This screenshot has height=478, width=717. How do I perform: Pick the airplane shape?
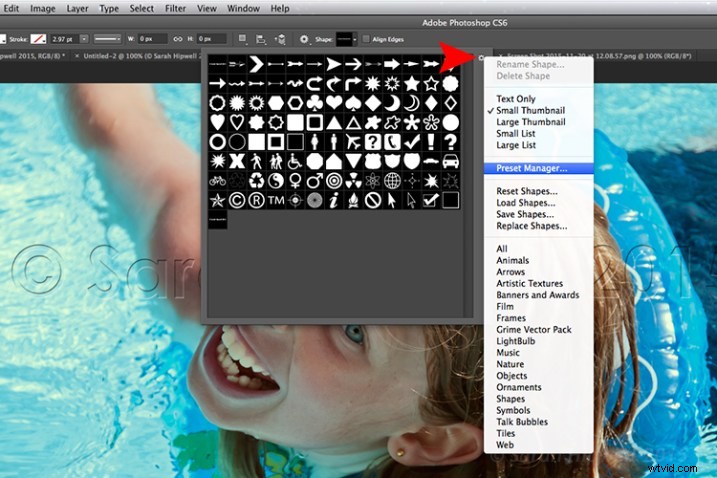(x=353, y=142)
